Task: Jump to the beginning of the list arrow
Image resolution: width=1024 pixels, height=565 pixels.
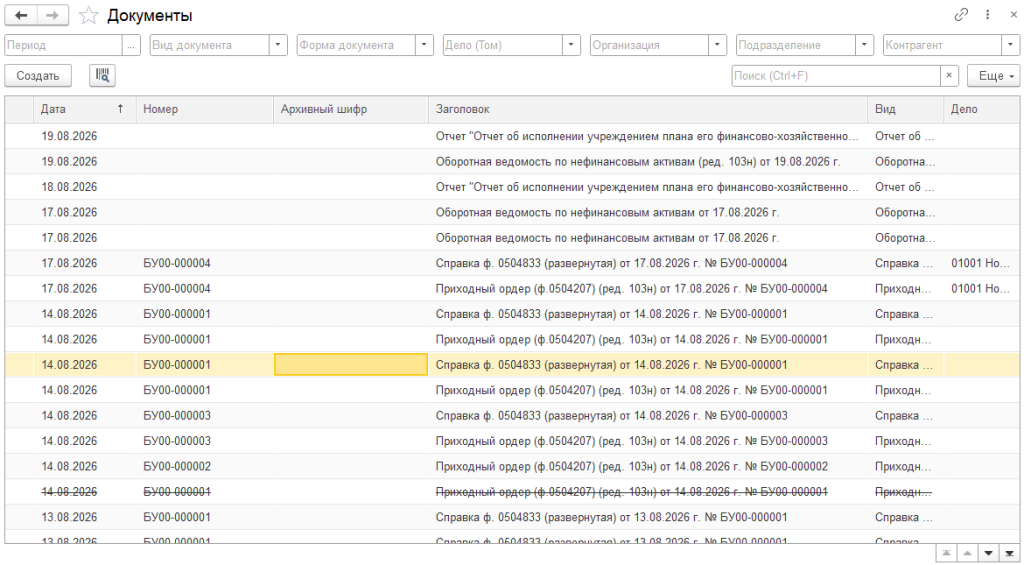Action: click(946, 553)
